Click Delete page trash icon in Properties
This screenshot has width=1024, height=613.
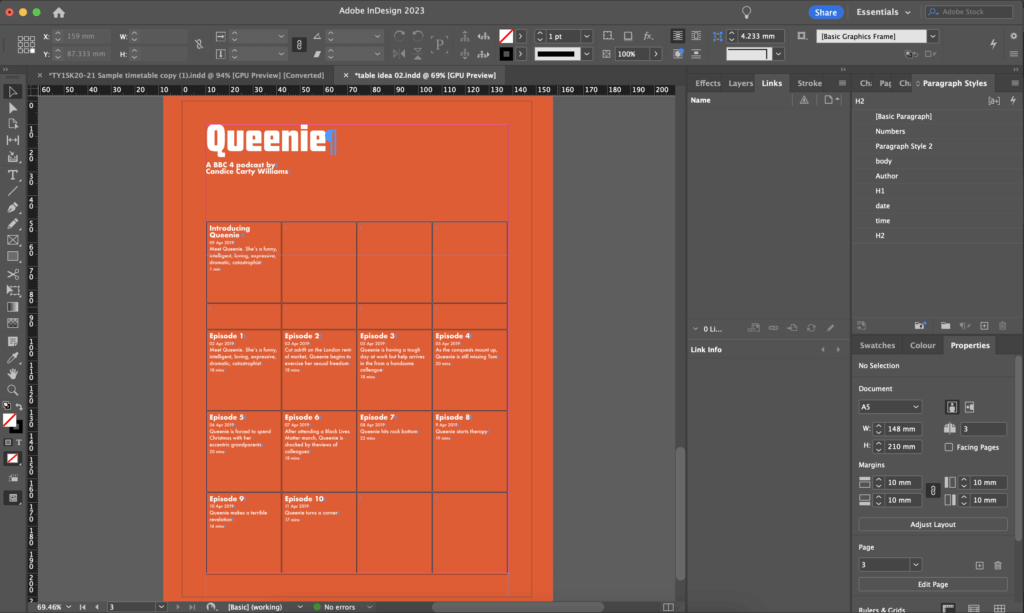(x=998, y=565)
